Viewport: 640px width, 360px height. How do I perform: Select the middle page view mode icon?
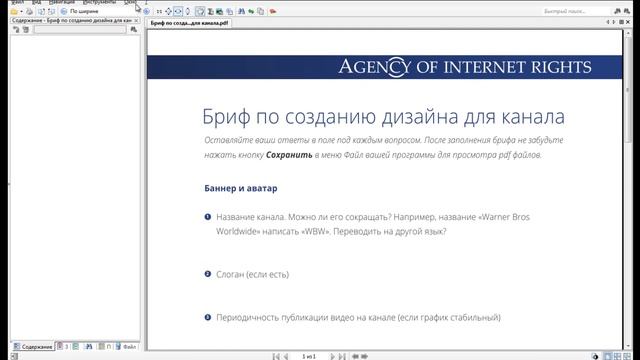point(618,356)
